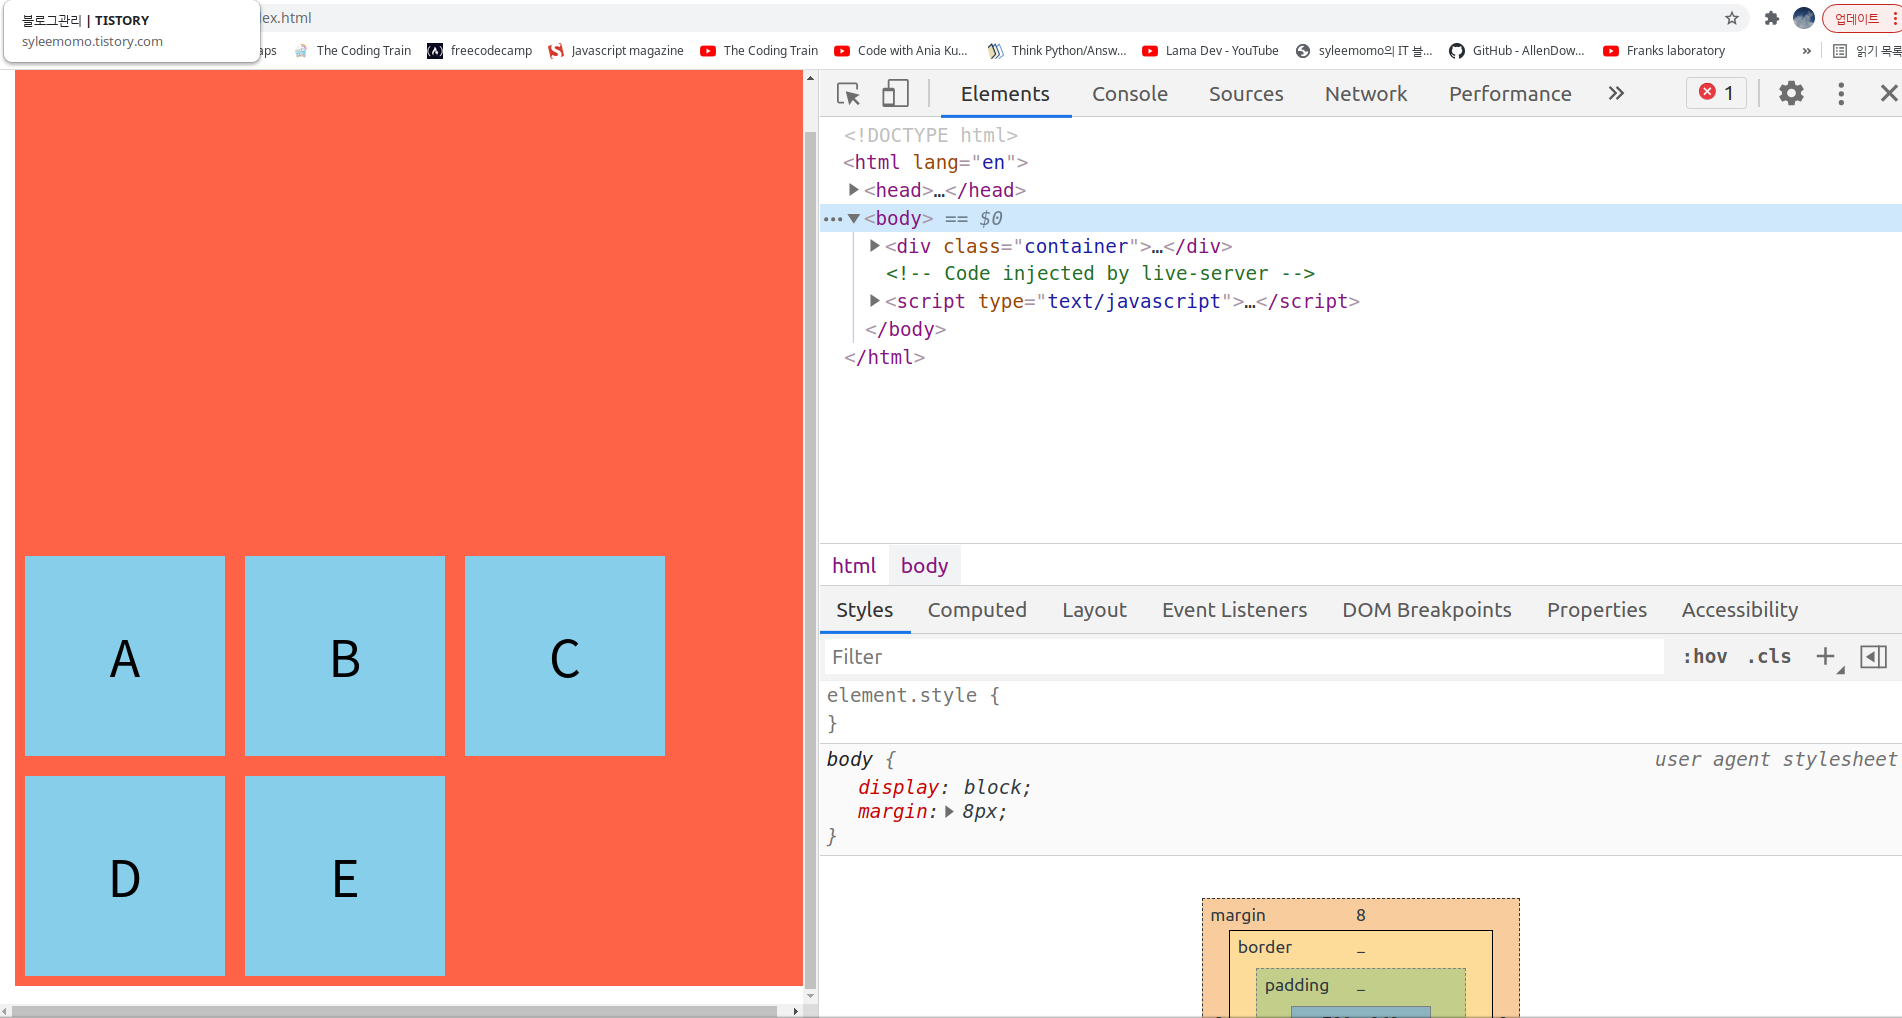Open the Chrome extensions puzzle icon

pyautogui.click(x=1772, y=18)
